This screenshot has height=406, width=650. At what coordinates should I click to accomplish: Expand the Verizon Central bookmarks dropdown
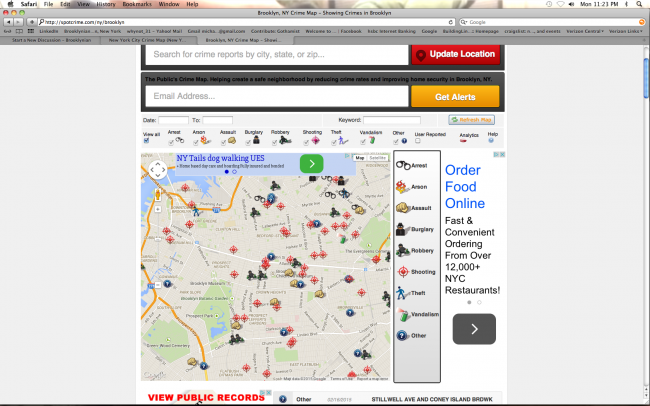(x=585, y=31)
